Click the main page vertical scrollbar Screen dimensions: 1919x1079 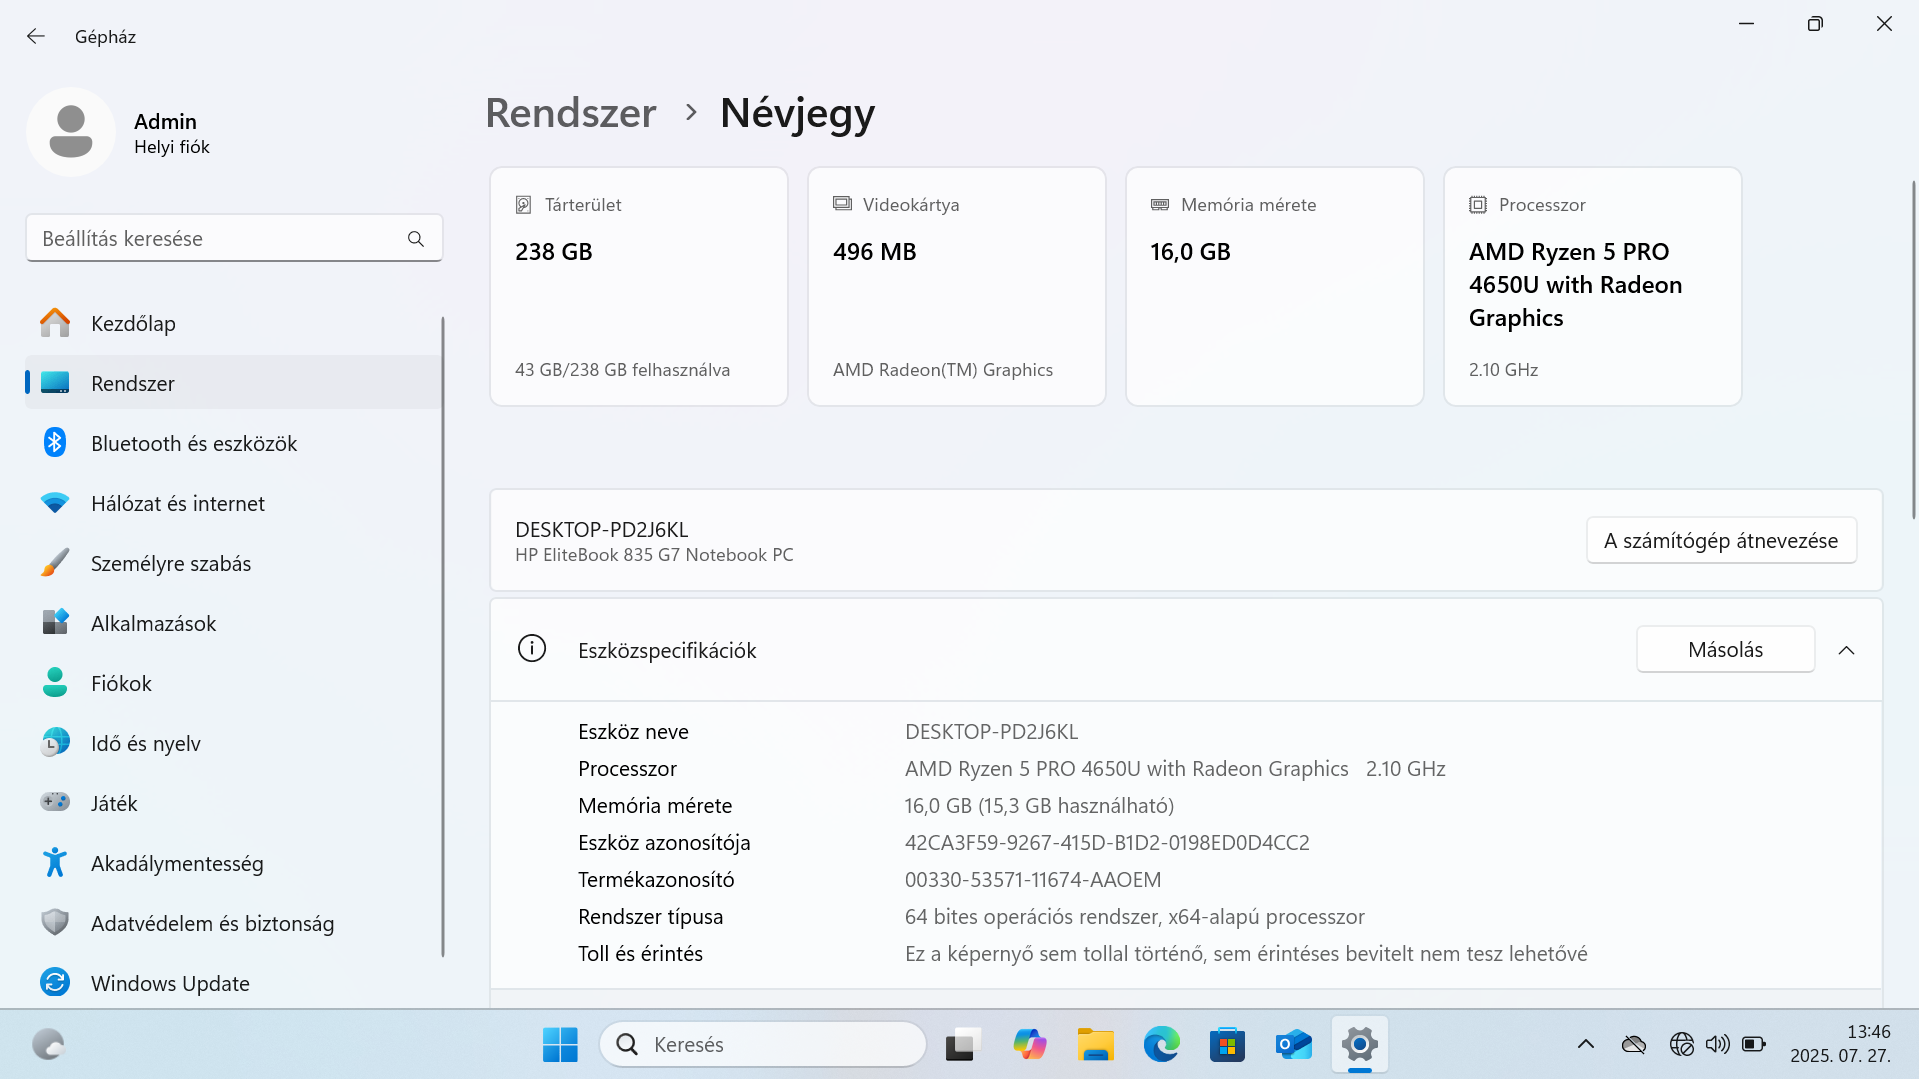coord(1913,350)
